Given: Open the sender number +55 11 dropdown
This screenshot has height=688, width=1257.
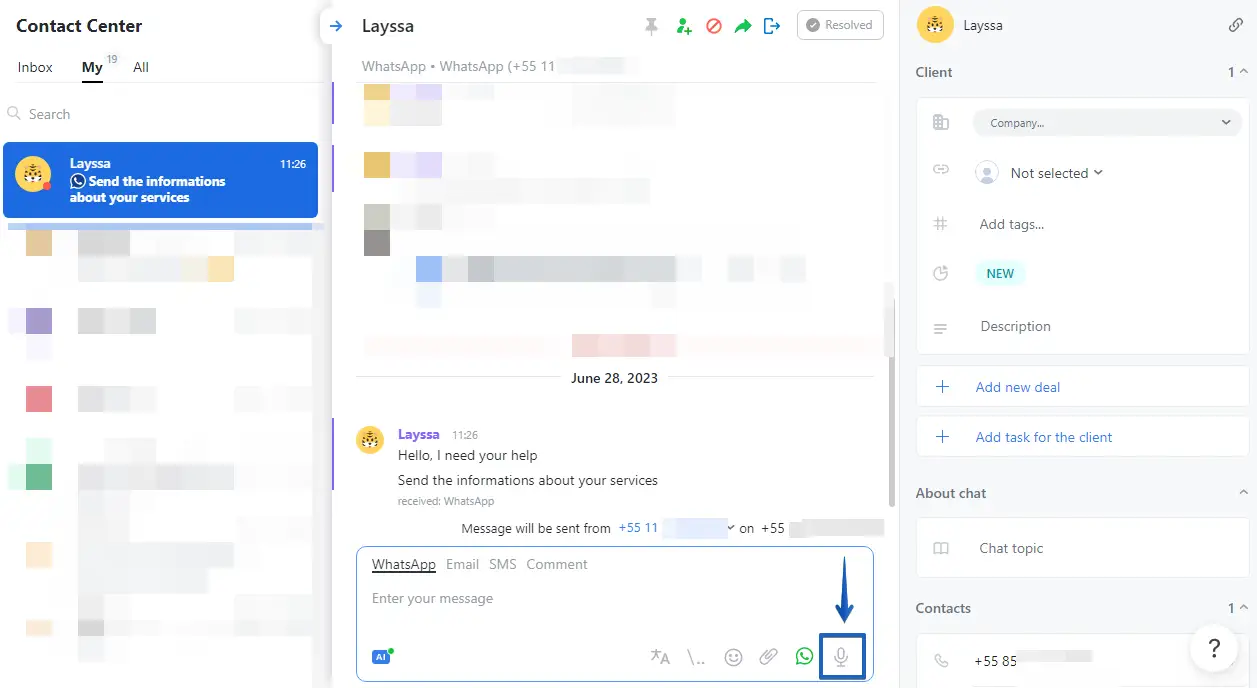Looking at the screenshot, I should [x=676, y=528].
